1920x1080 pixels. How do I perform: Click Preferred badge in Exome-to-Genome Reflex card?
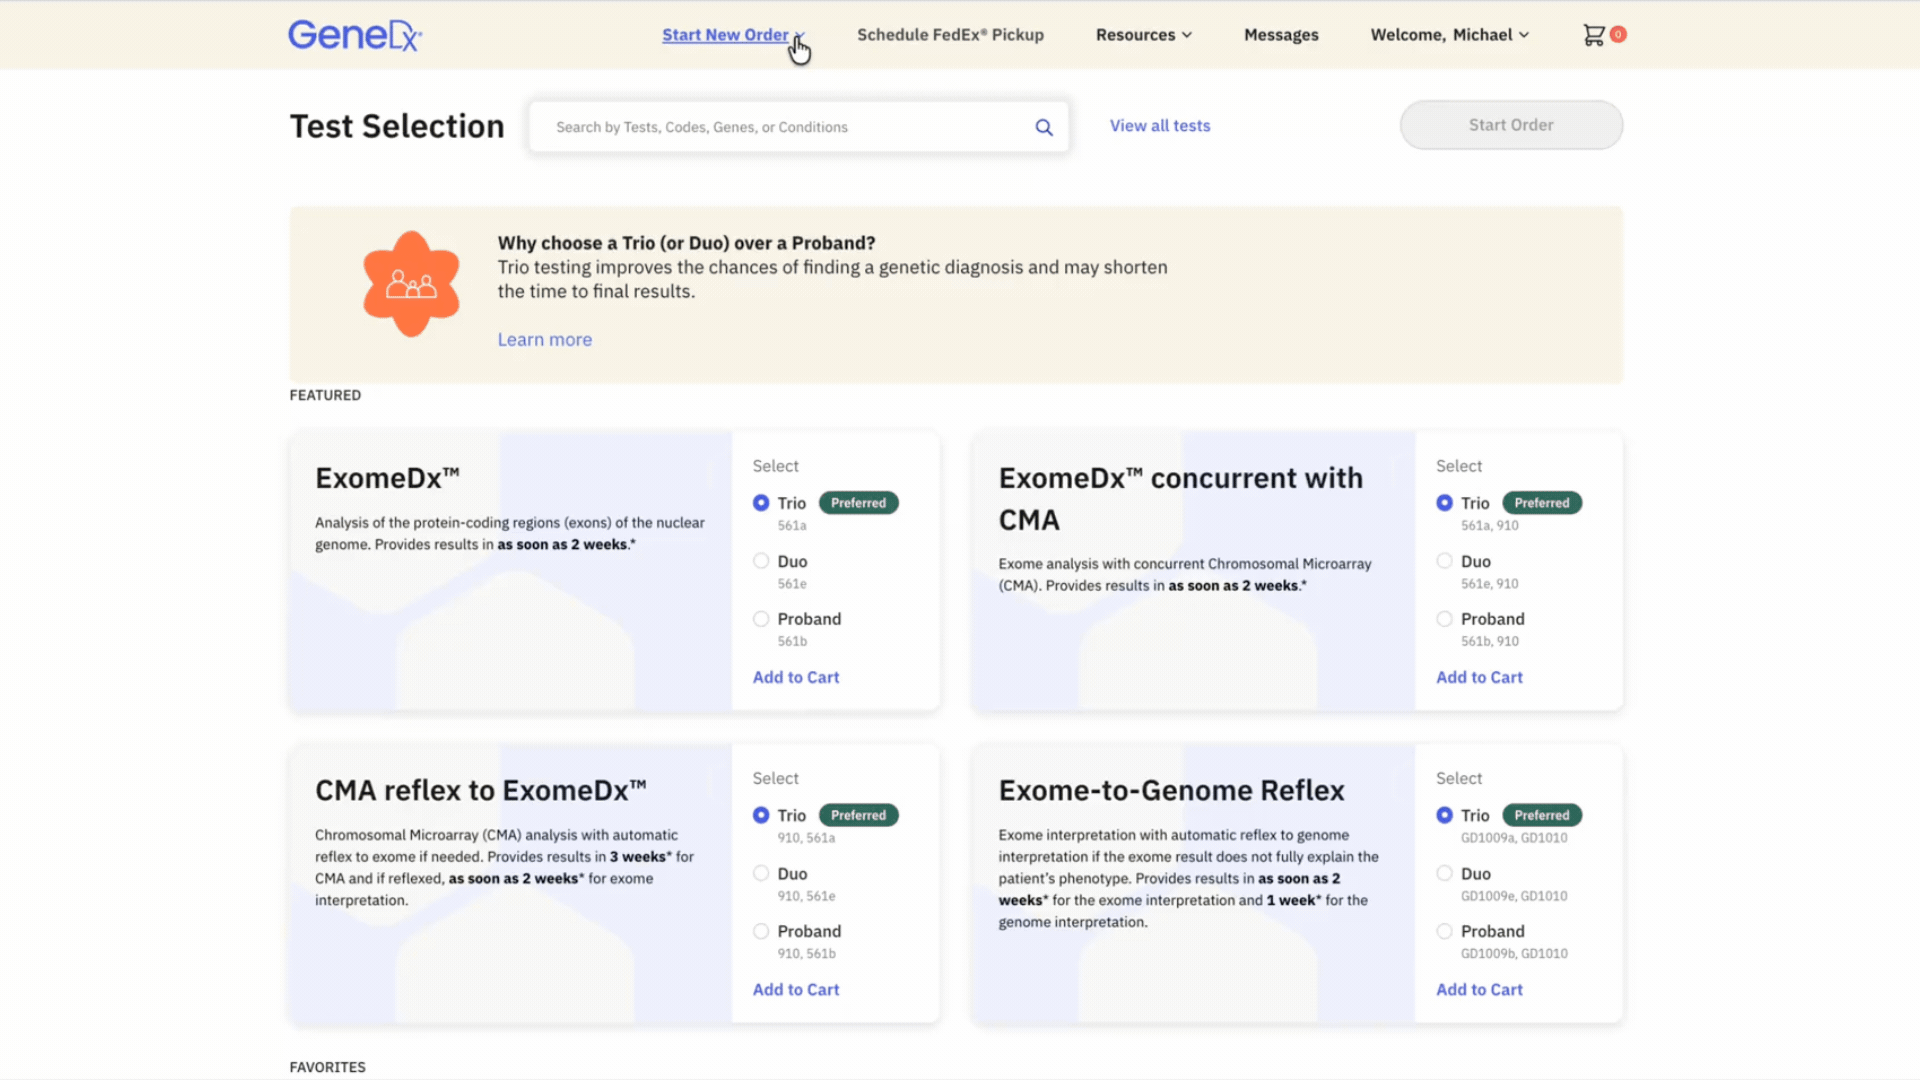pyautogui.click(x=1542, y=815)
